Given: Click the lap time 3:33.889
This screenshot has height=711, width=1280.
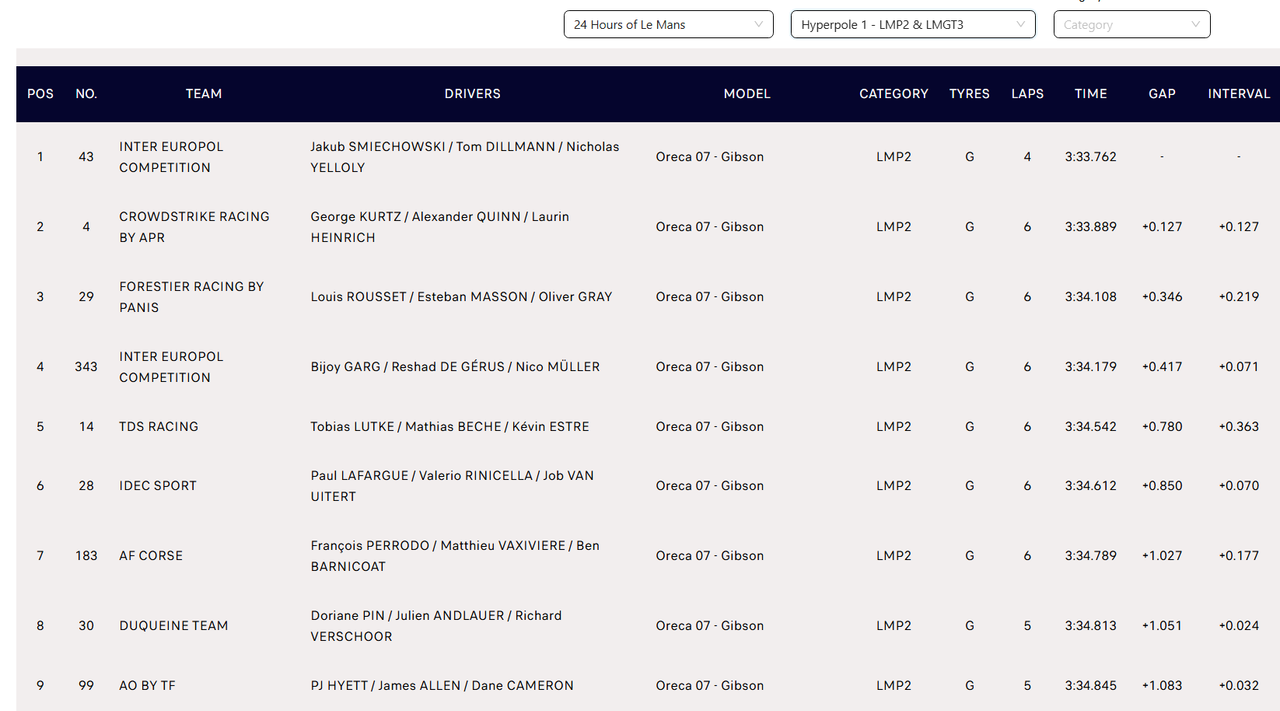Looking at the screenshot, I should pyautogui.click(x=1091, y=227).
